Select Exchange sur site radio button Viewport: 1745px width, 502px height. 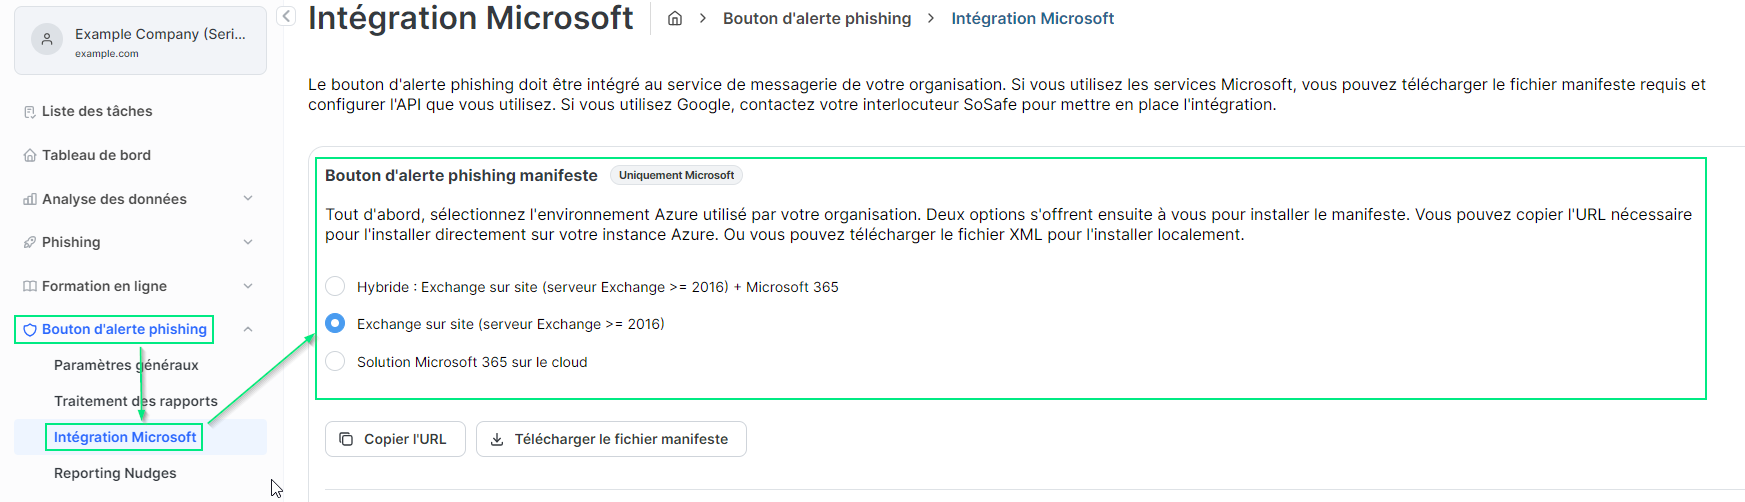tap(335, 324)
